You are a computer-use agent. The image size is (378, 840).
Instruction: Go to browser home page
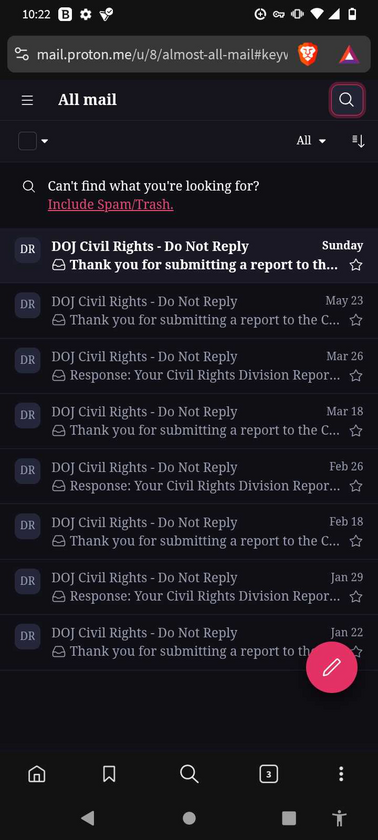click(36, 774)
